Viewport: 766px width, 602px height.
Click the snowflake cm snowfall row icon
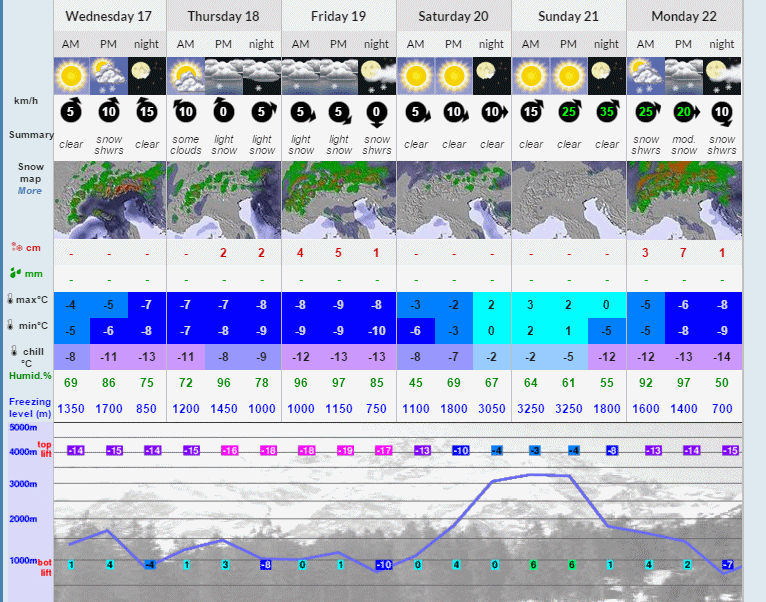pyautogui.click(x=17, y=247)
